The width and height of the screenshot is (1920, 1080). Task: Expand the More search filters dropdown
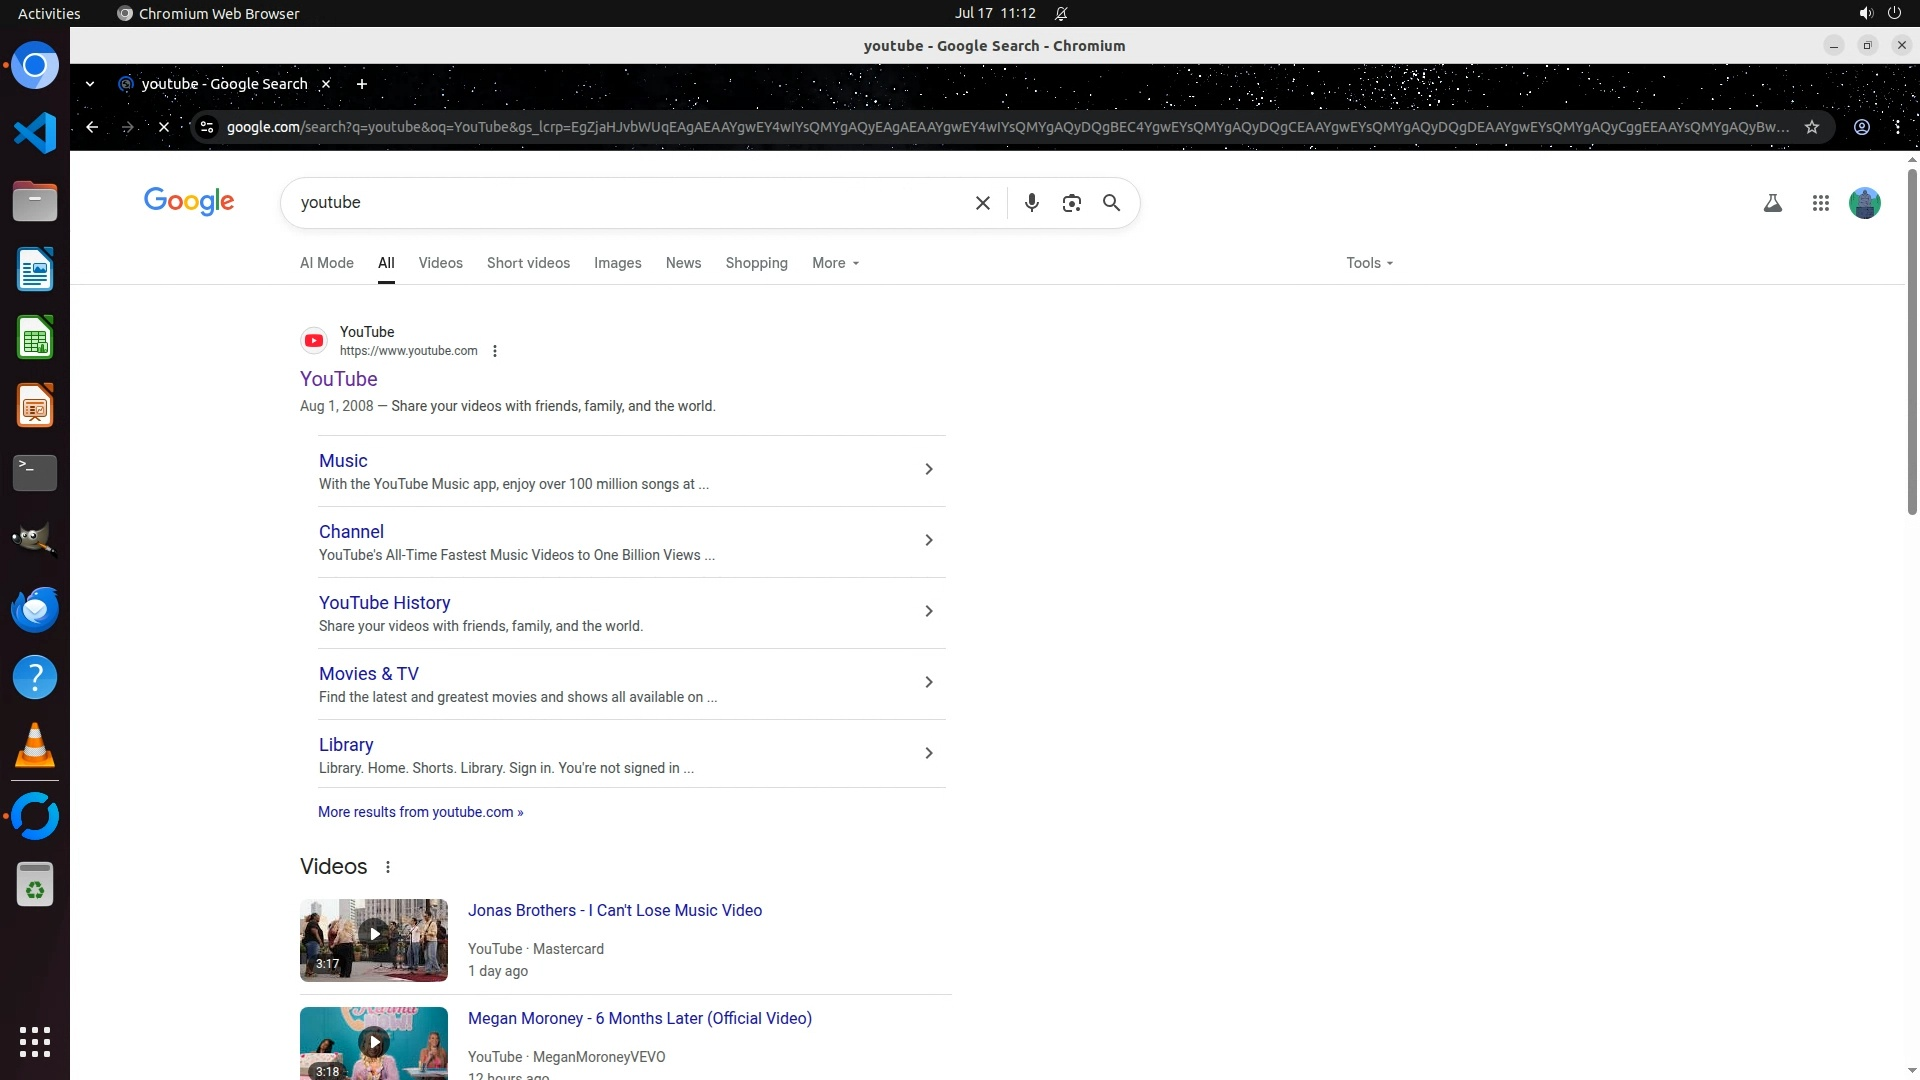[835, 263]
